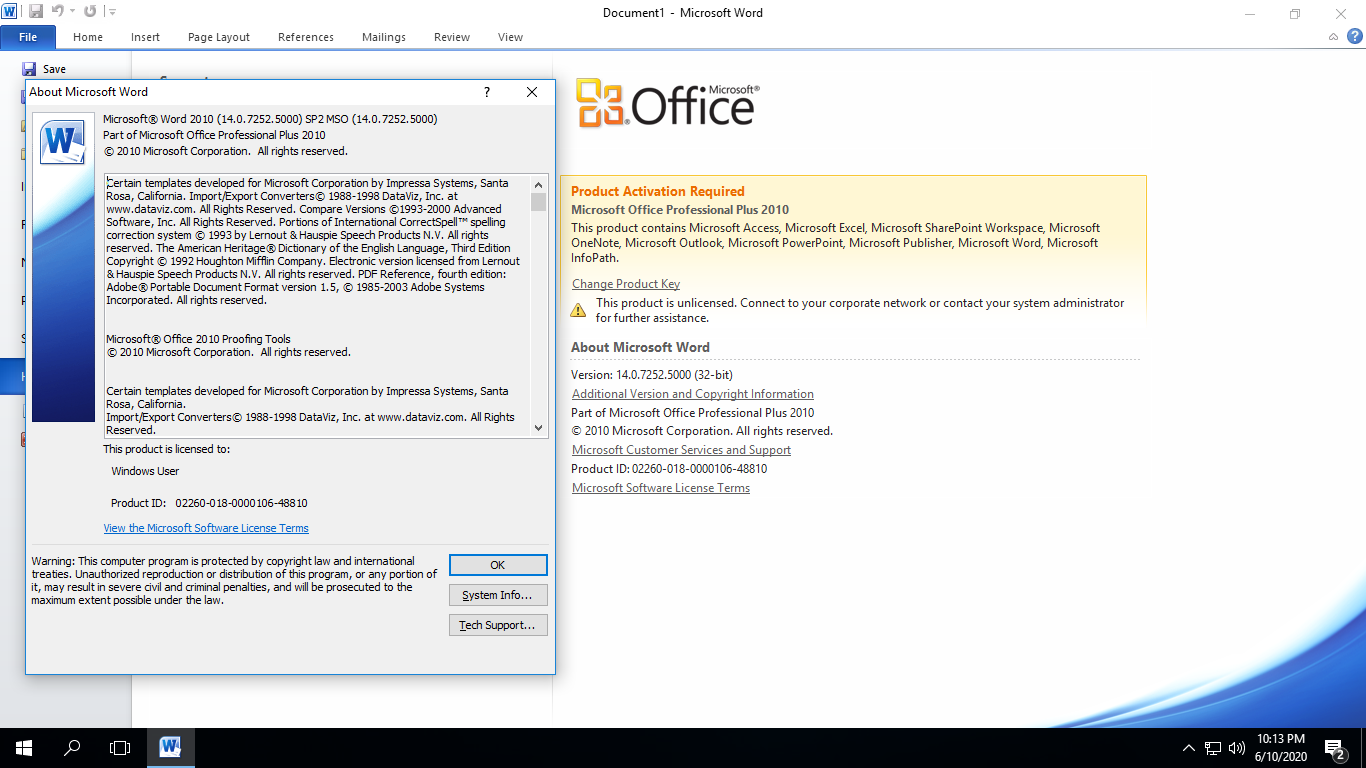Click the scrollbar thumb in copyright text box
Screen dimensions: 1366x768
539,202
